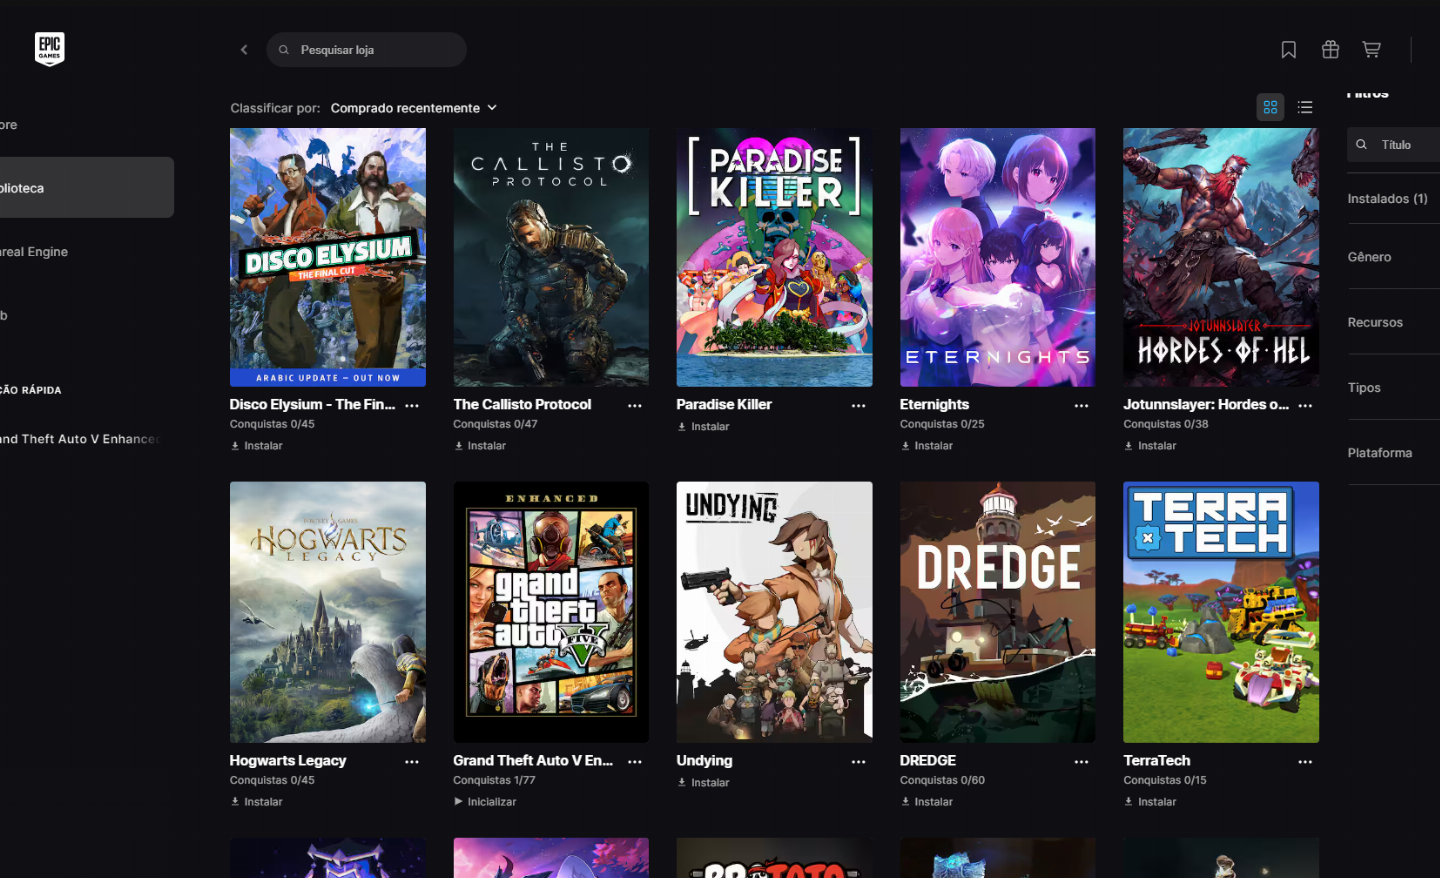The width and height of the screenshot is (1440, 878).
Task: Install Hogwarts Legacy
Action: pos(257,802)
